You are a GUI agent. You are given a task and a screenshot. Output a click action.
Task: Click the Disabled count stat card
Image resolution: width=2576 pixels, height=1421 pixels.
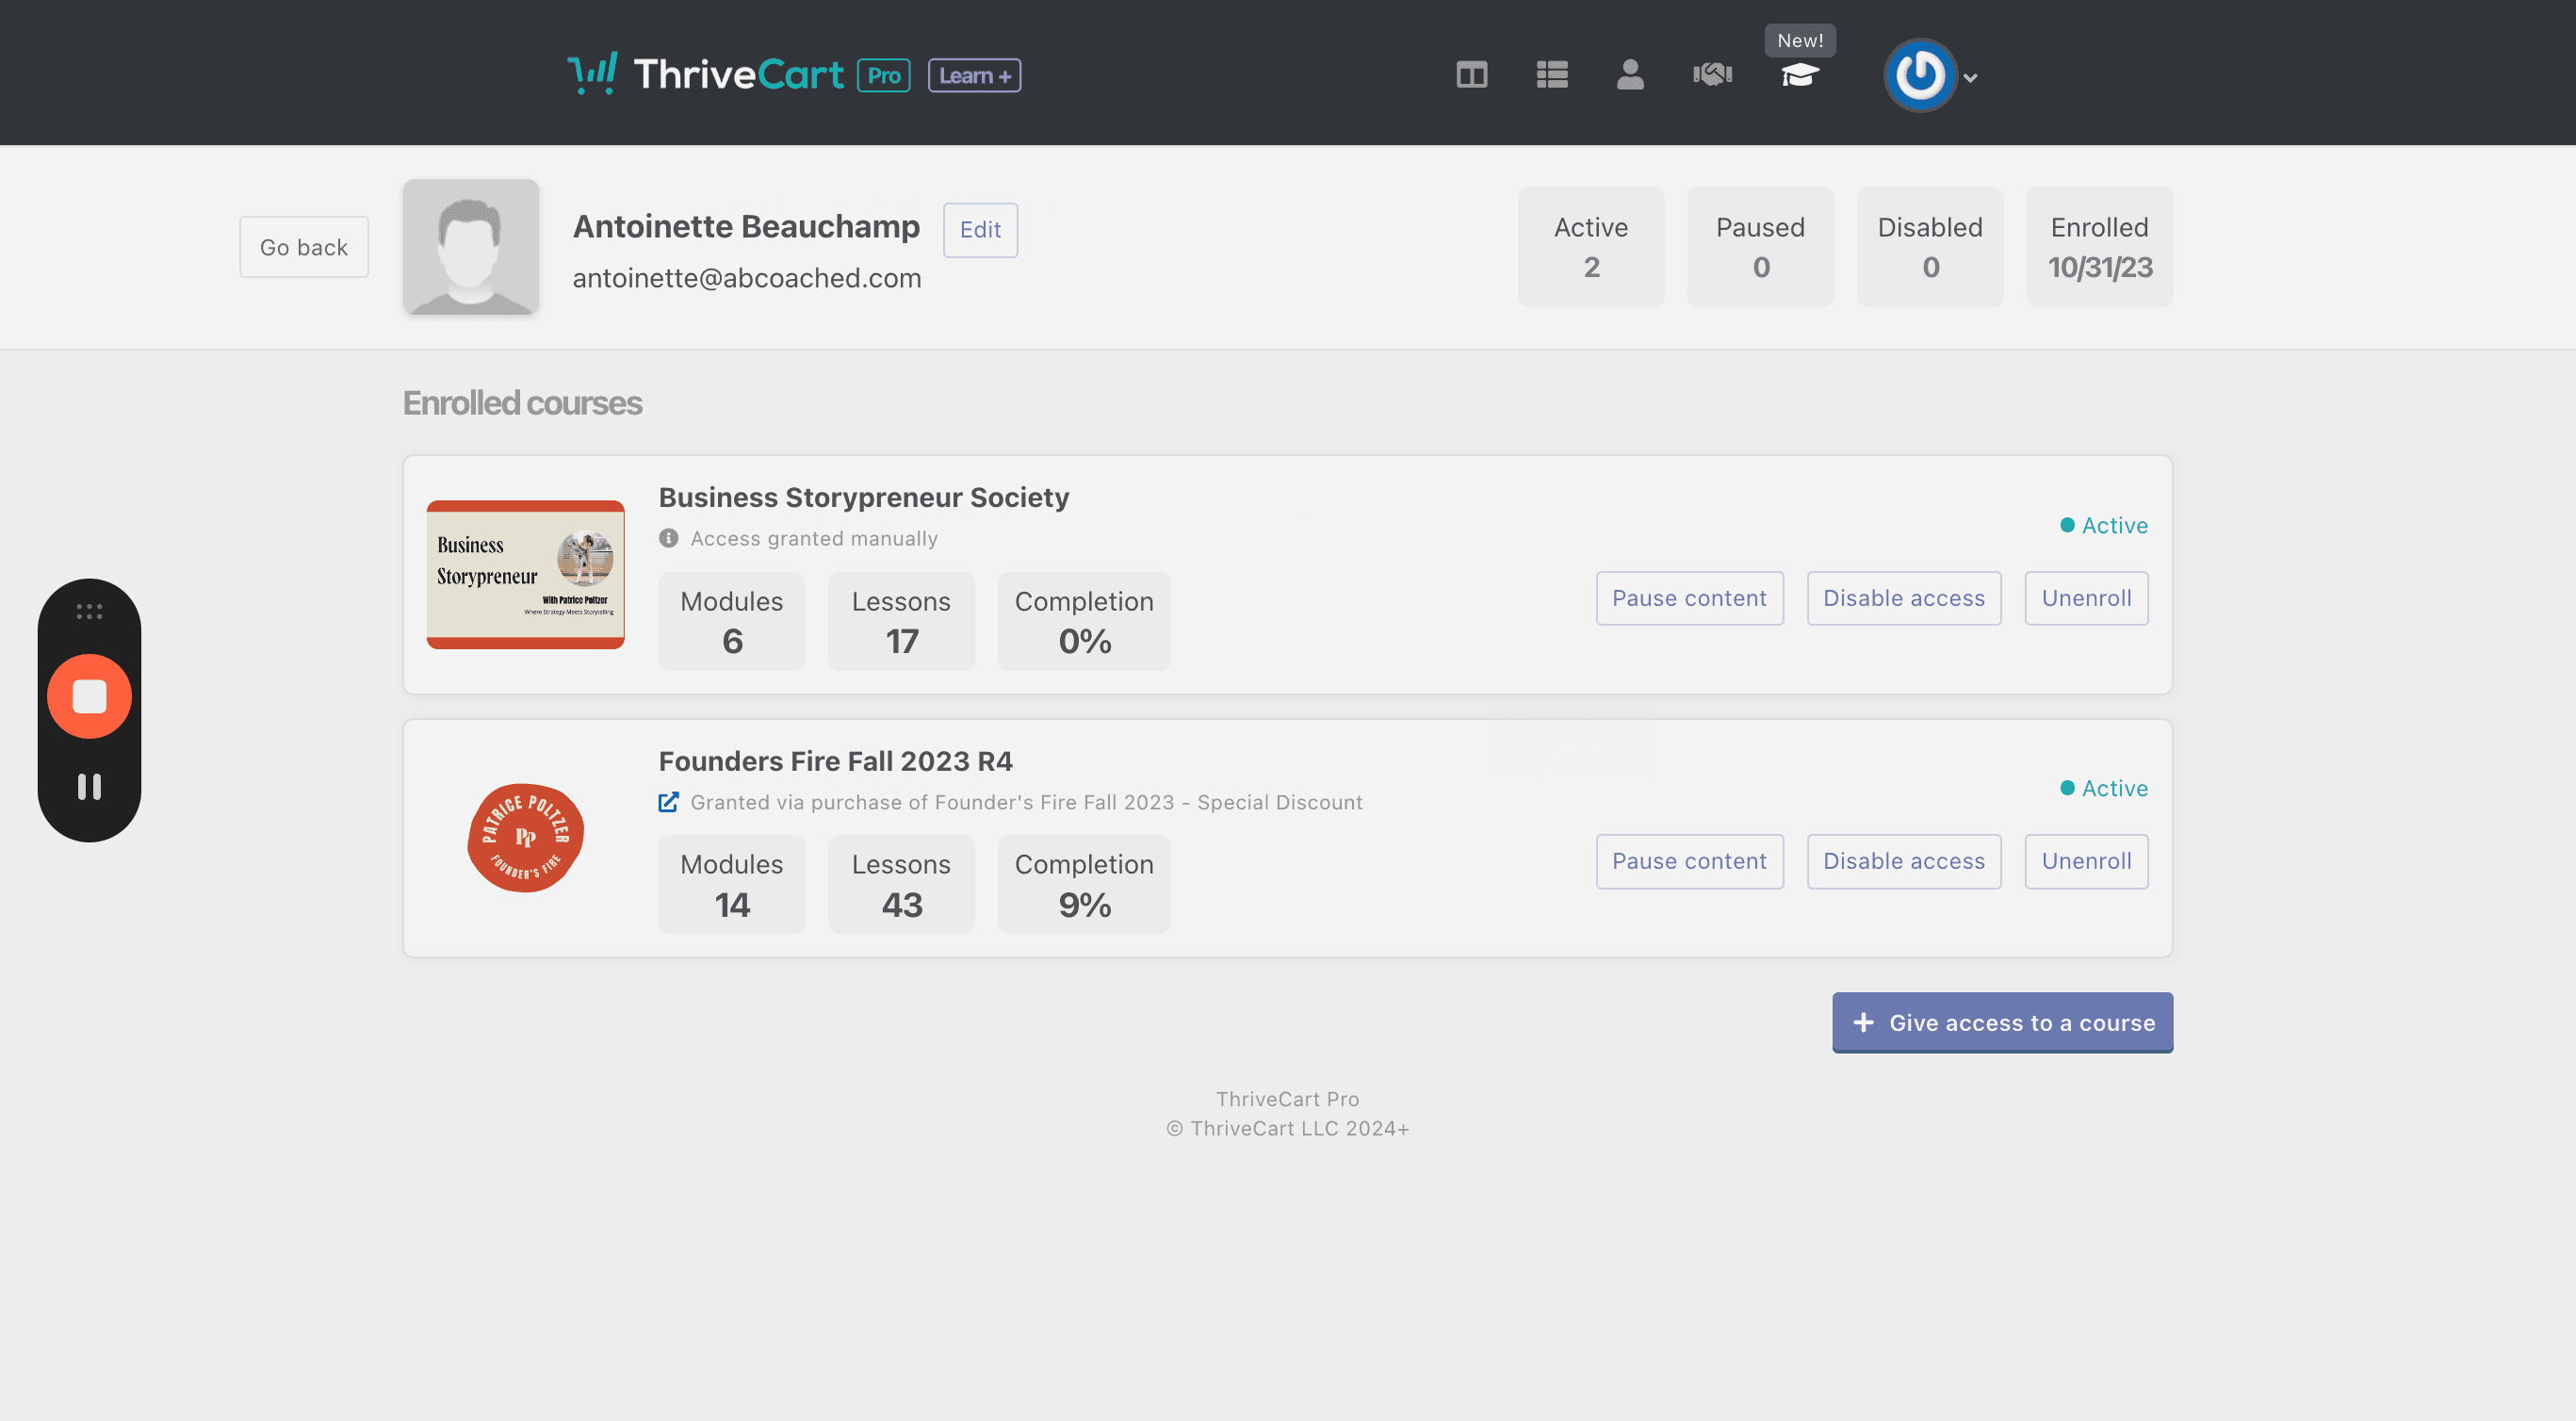[1930, 247]
